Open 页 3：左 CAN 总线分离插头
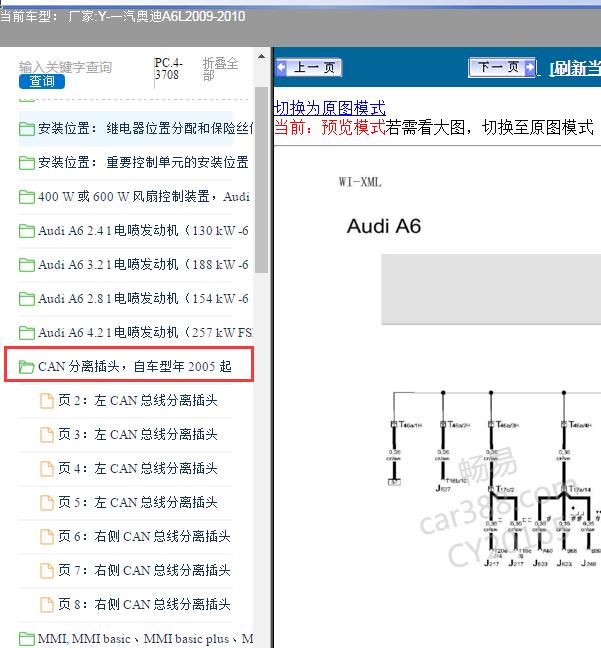The height and width of the screenshot is (648, 601). tap(138, 434)
